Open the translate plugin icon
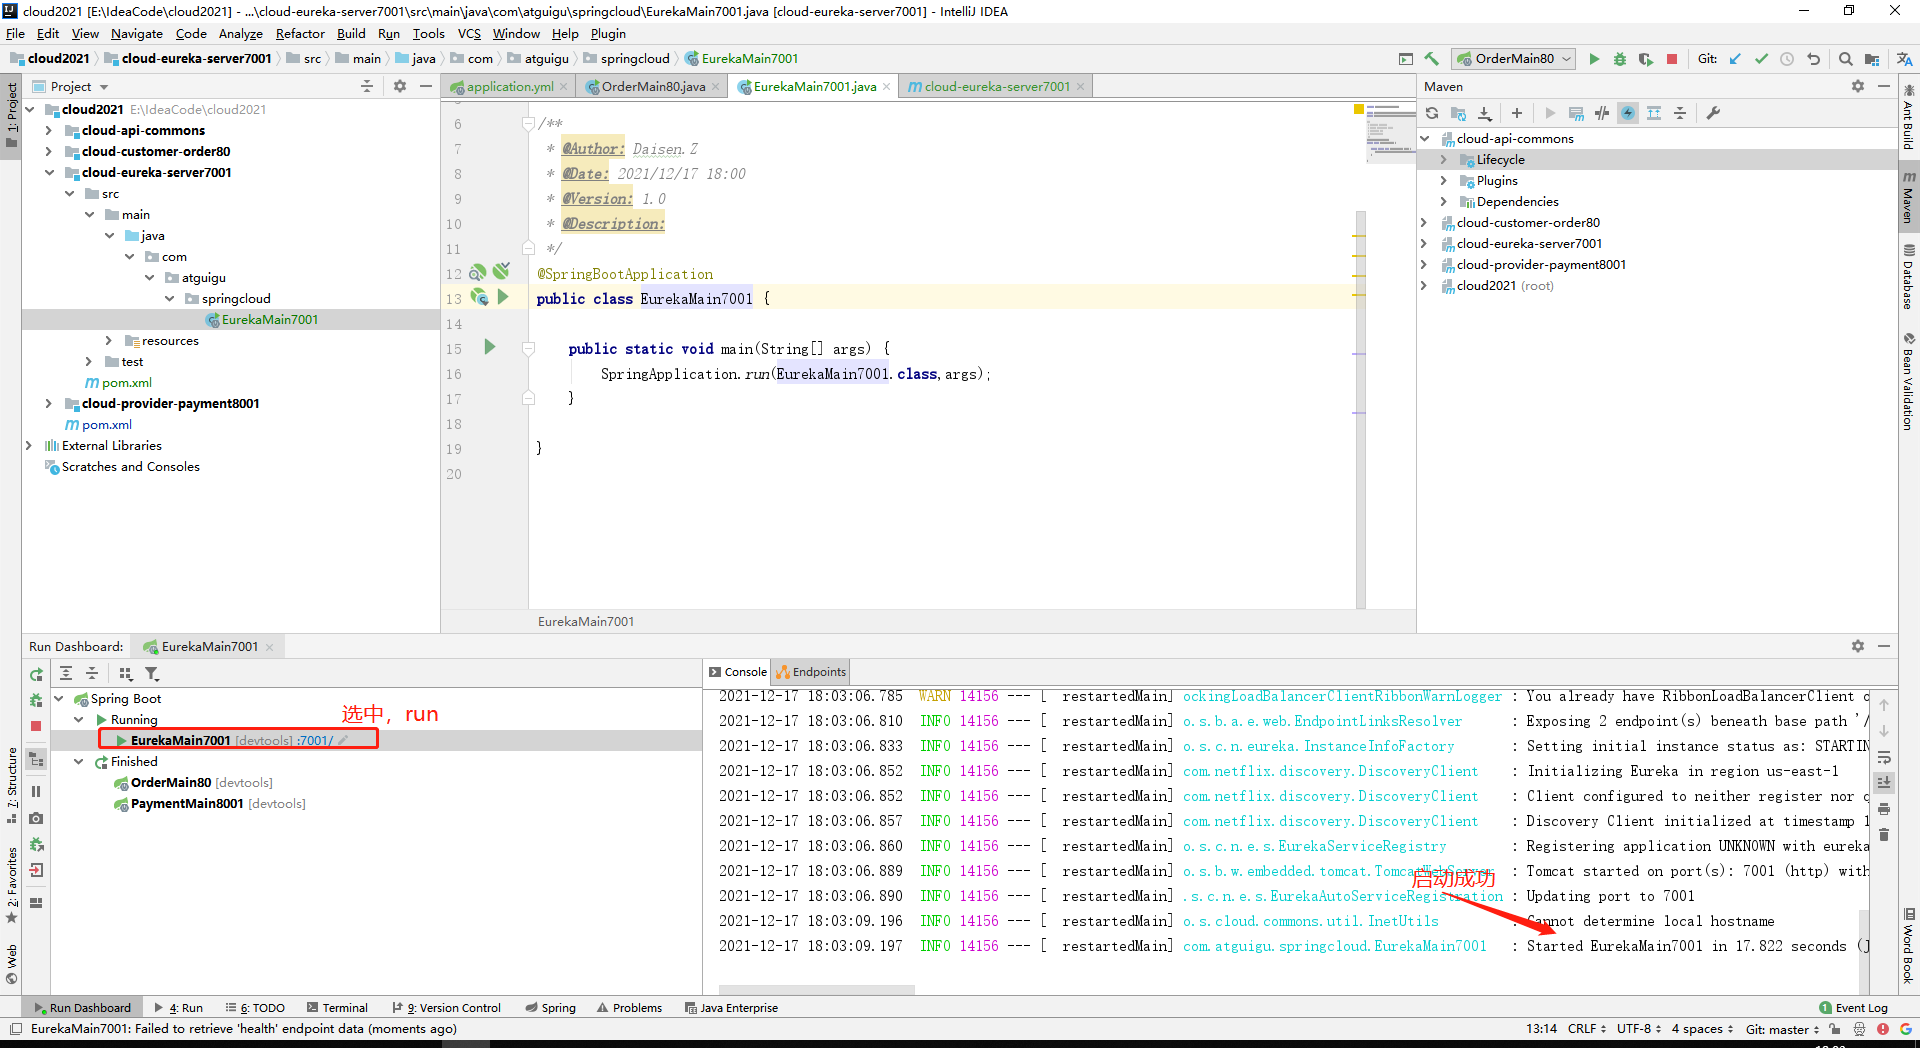Screen dimensions: 1920x1048 (1904, 59)
